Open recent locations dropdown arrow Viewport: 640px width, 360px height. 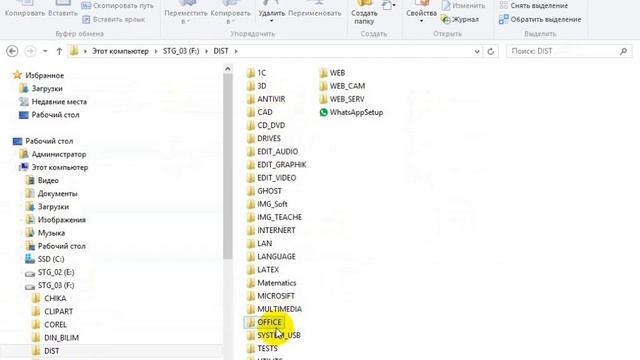coord(45,51)
